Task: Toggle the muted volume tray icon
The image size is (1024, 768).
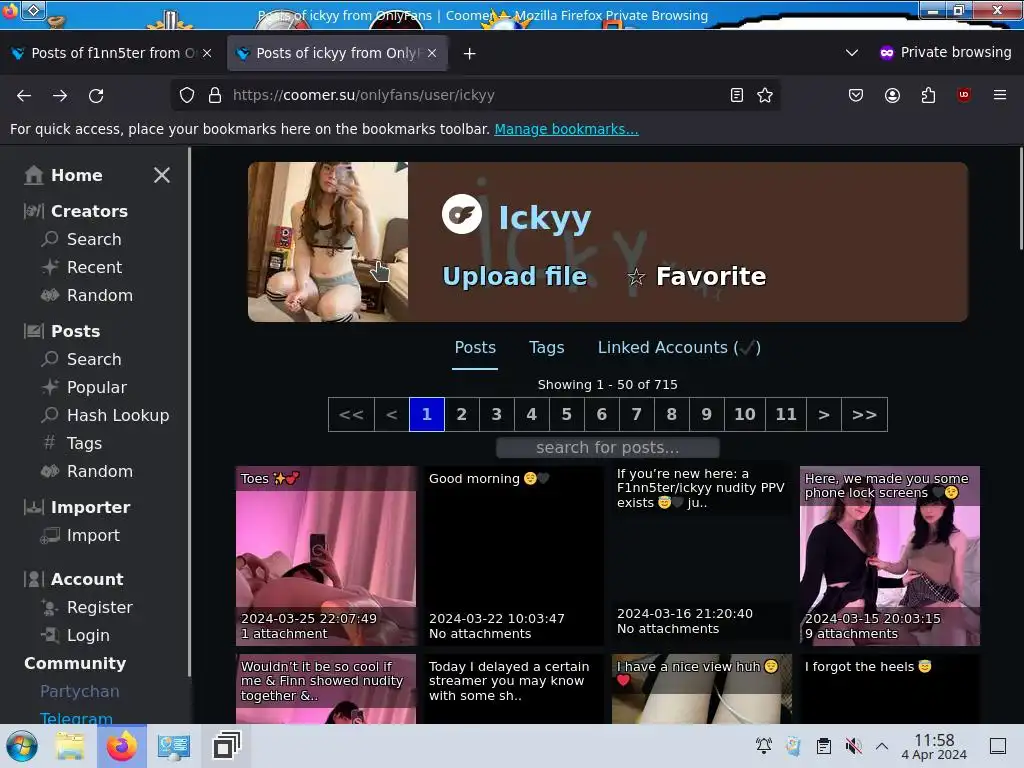Action: (x=854, y=746)
